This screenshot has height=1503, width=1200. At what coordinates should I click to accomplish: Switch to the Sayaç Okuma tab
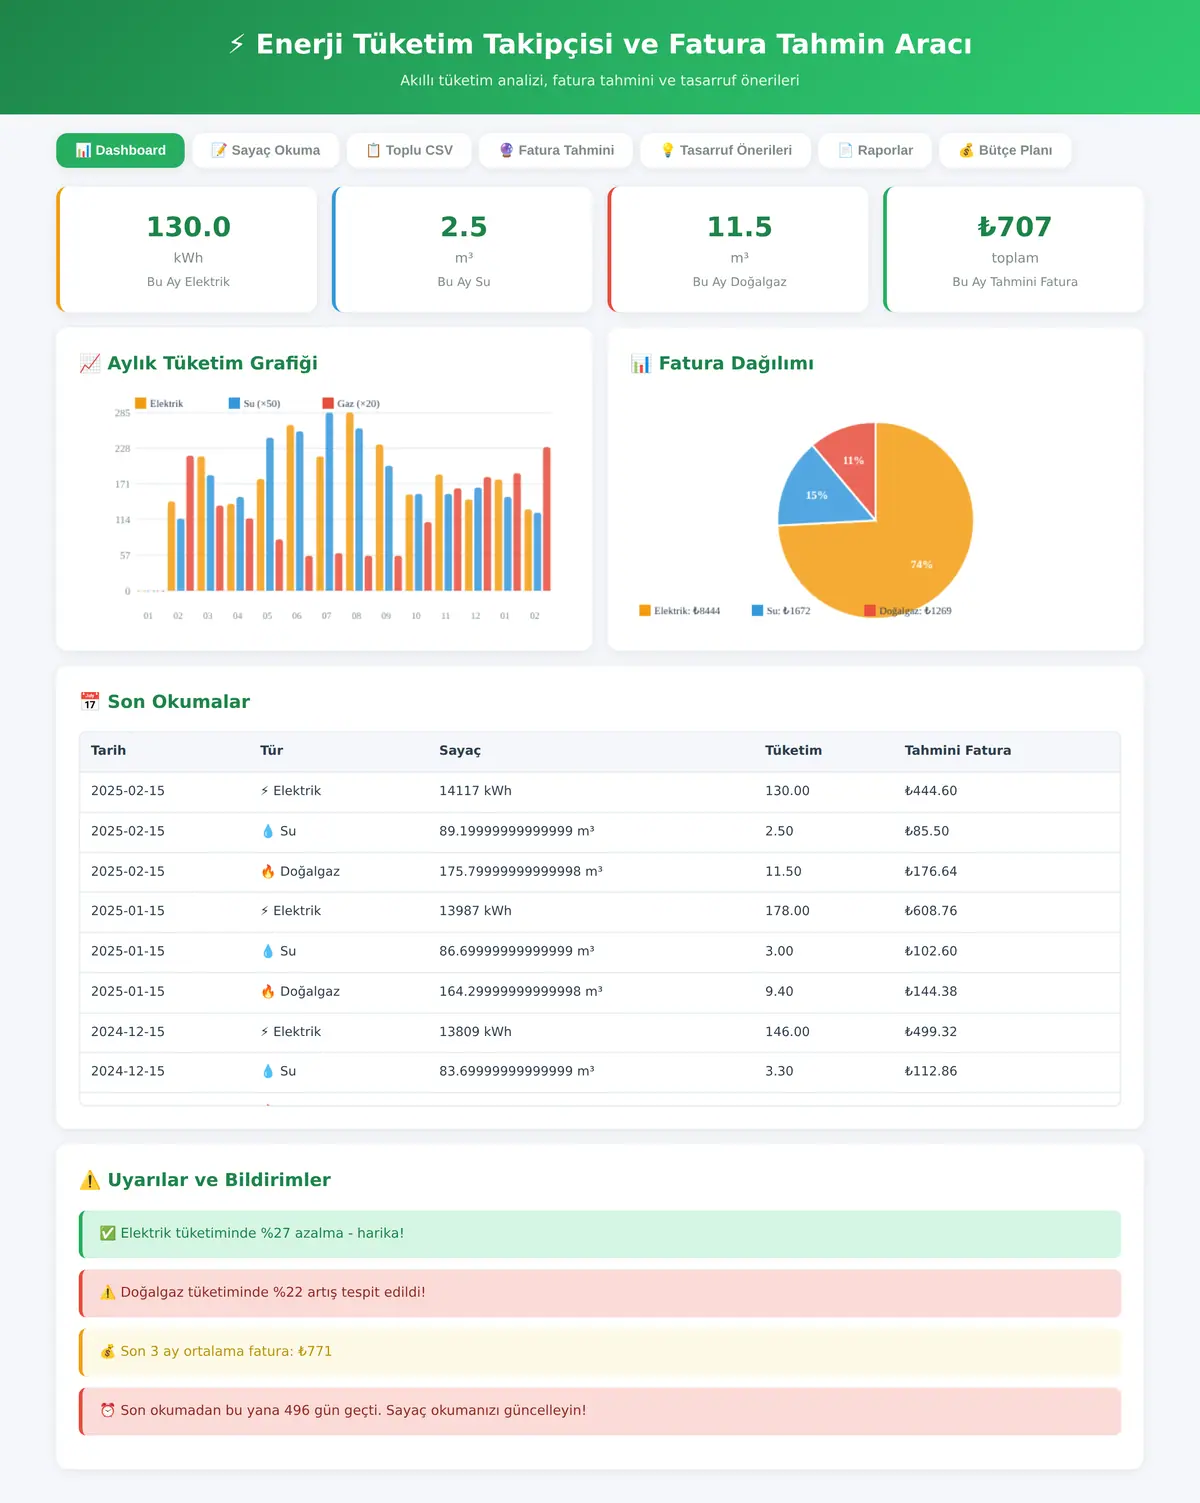point(266,150)
